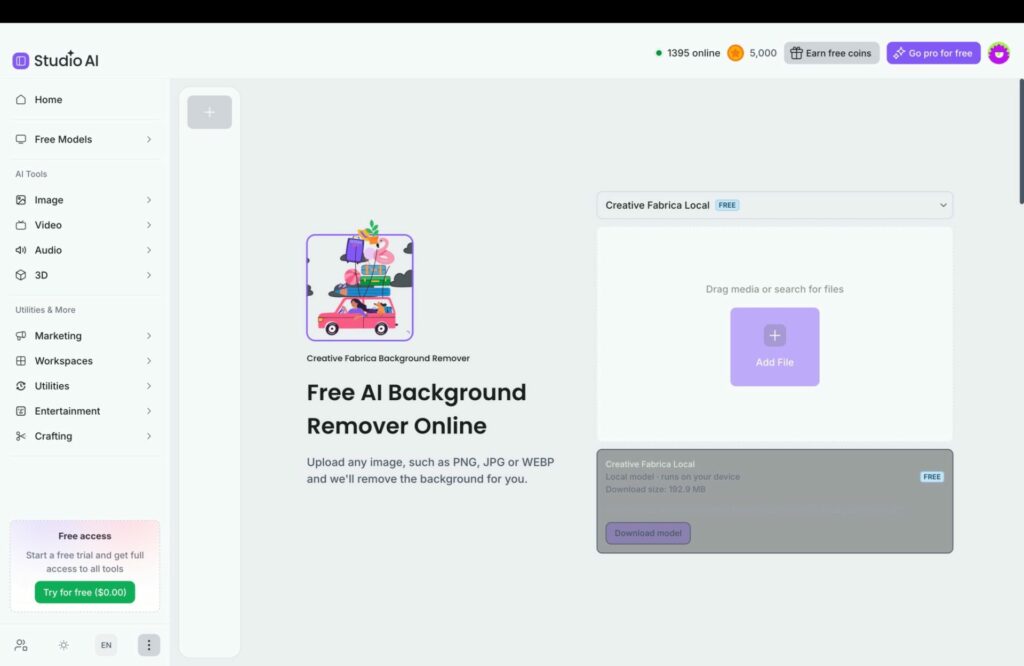Change language with the EN button
Image resolution: width=1024 pixels, height=666 pixels.
pos(106,645)
